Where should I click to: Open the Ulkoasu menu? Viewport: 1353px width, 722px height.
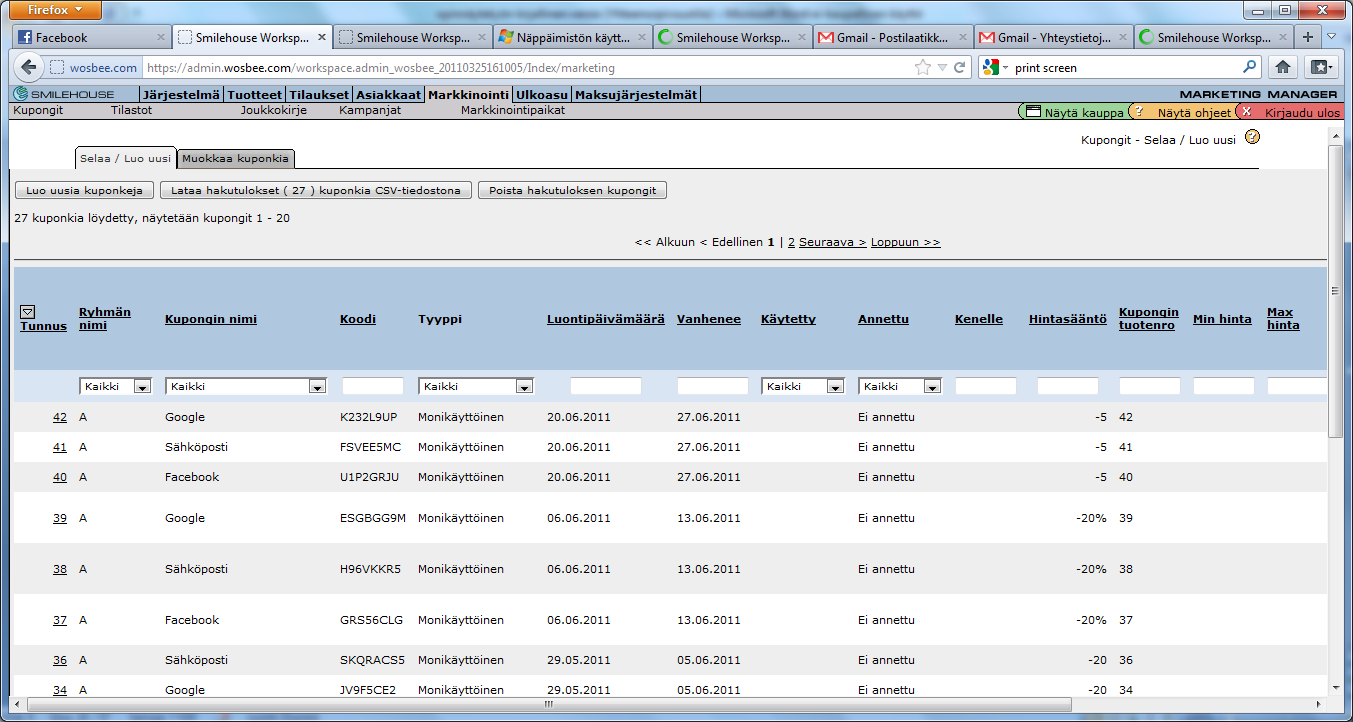[x=541, y=95]
